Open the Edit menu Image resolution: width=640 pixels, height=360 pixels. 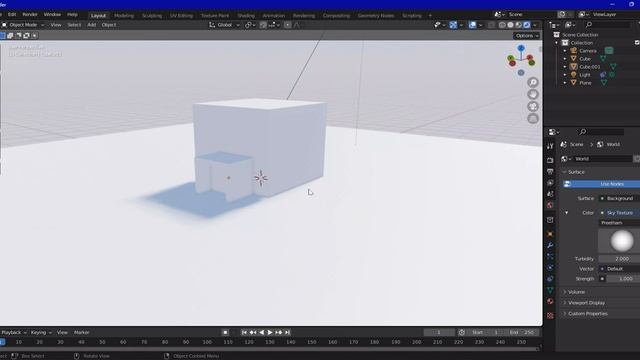(x=12, y=14)
